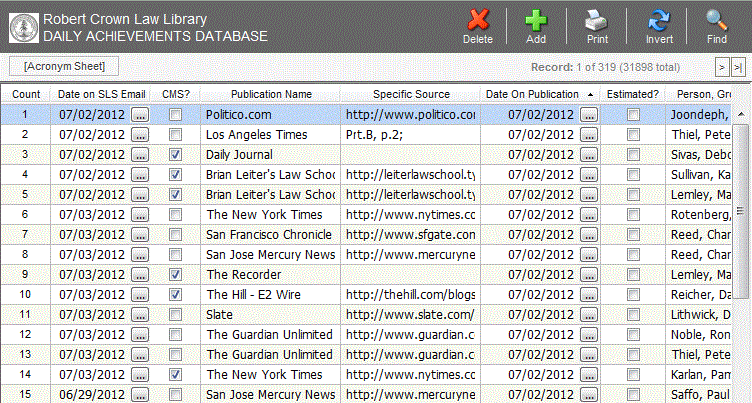Screen dimensions: 752x403
Task: Sort by Specific Source column header
Action: pyautogui.click(x=411, y=94)
